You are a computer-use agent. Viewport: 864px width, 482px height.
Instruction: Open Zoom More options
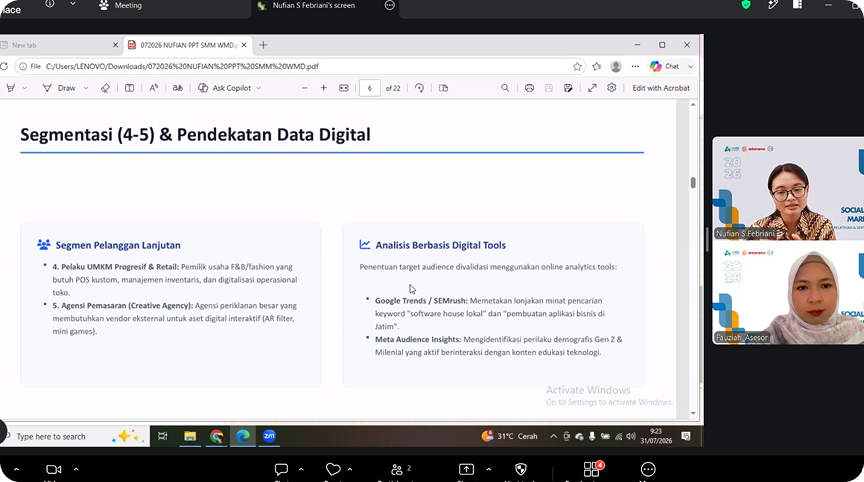648,469
